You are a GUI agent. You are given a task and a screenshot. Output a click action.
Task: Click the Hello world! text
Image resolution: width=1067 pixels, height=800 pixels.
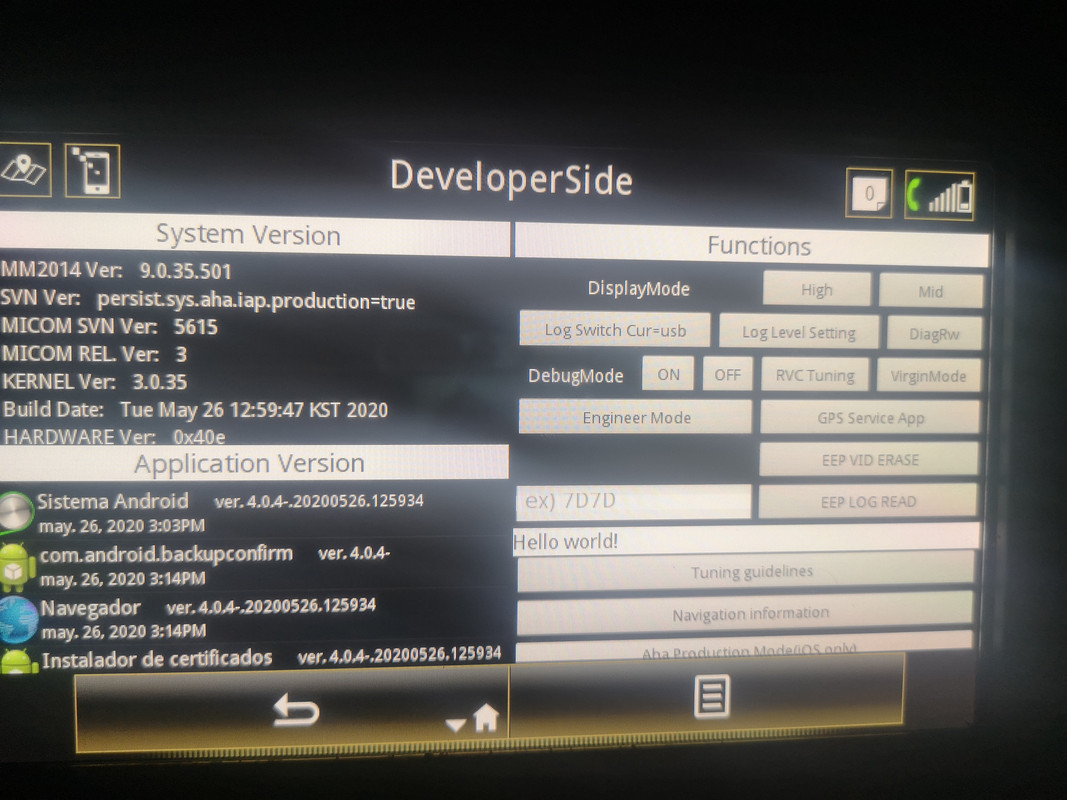coord(565,541)
